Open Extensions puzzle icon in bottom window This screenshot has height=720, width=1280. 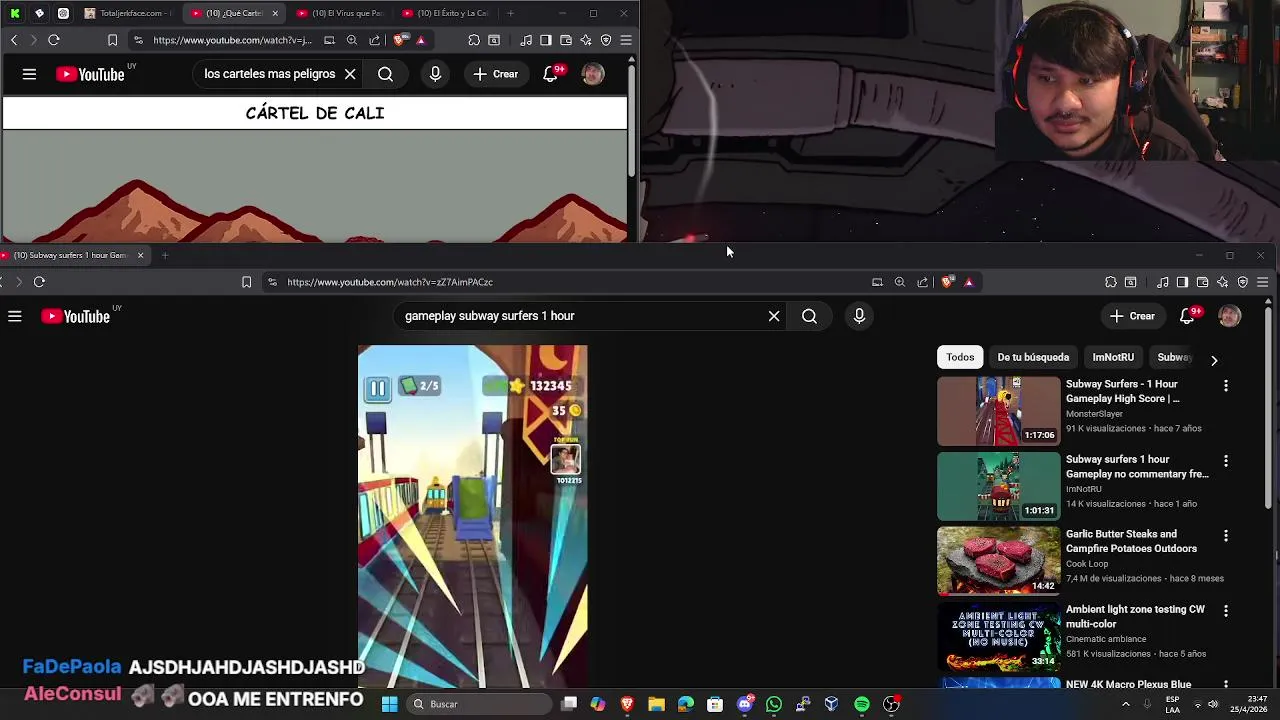(1111, 282)
